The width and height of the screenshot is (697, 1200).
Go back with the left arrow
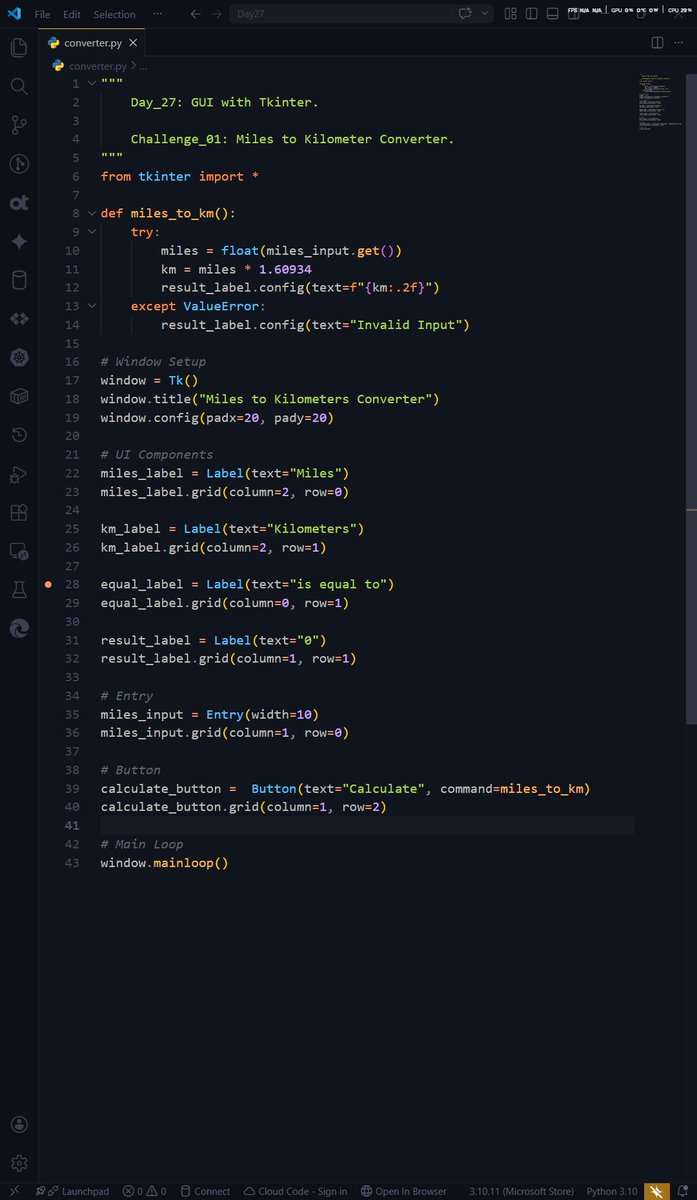coord(195,14)
